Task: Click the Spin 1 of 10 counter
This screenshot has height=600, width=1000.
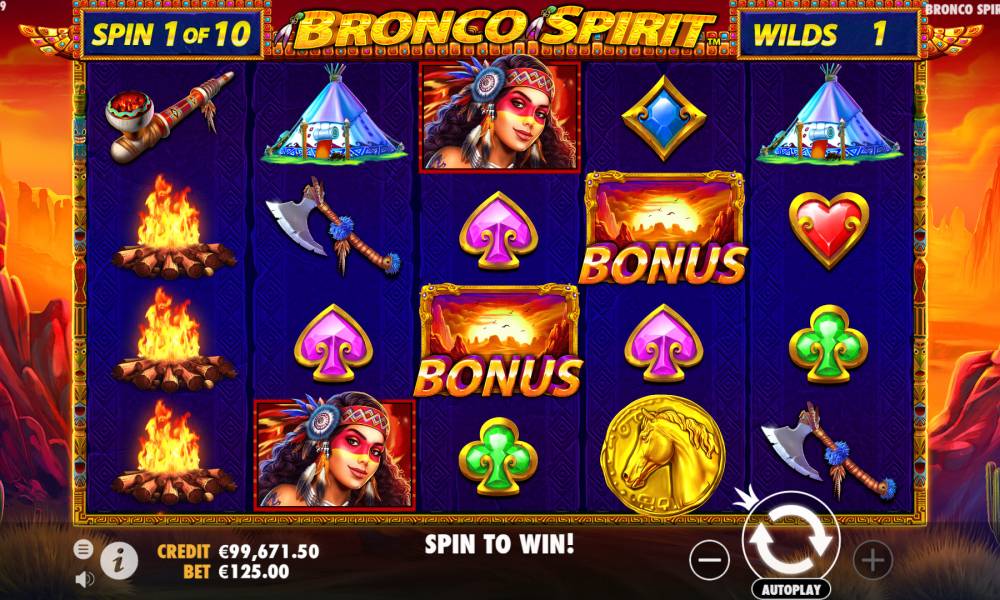Action: (x=172, y=34)
